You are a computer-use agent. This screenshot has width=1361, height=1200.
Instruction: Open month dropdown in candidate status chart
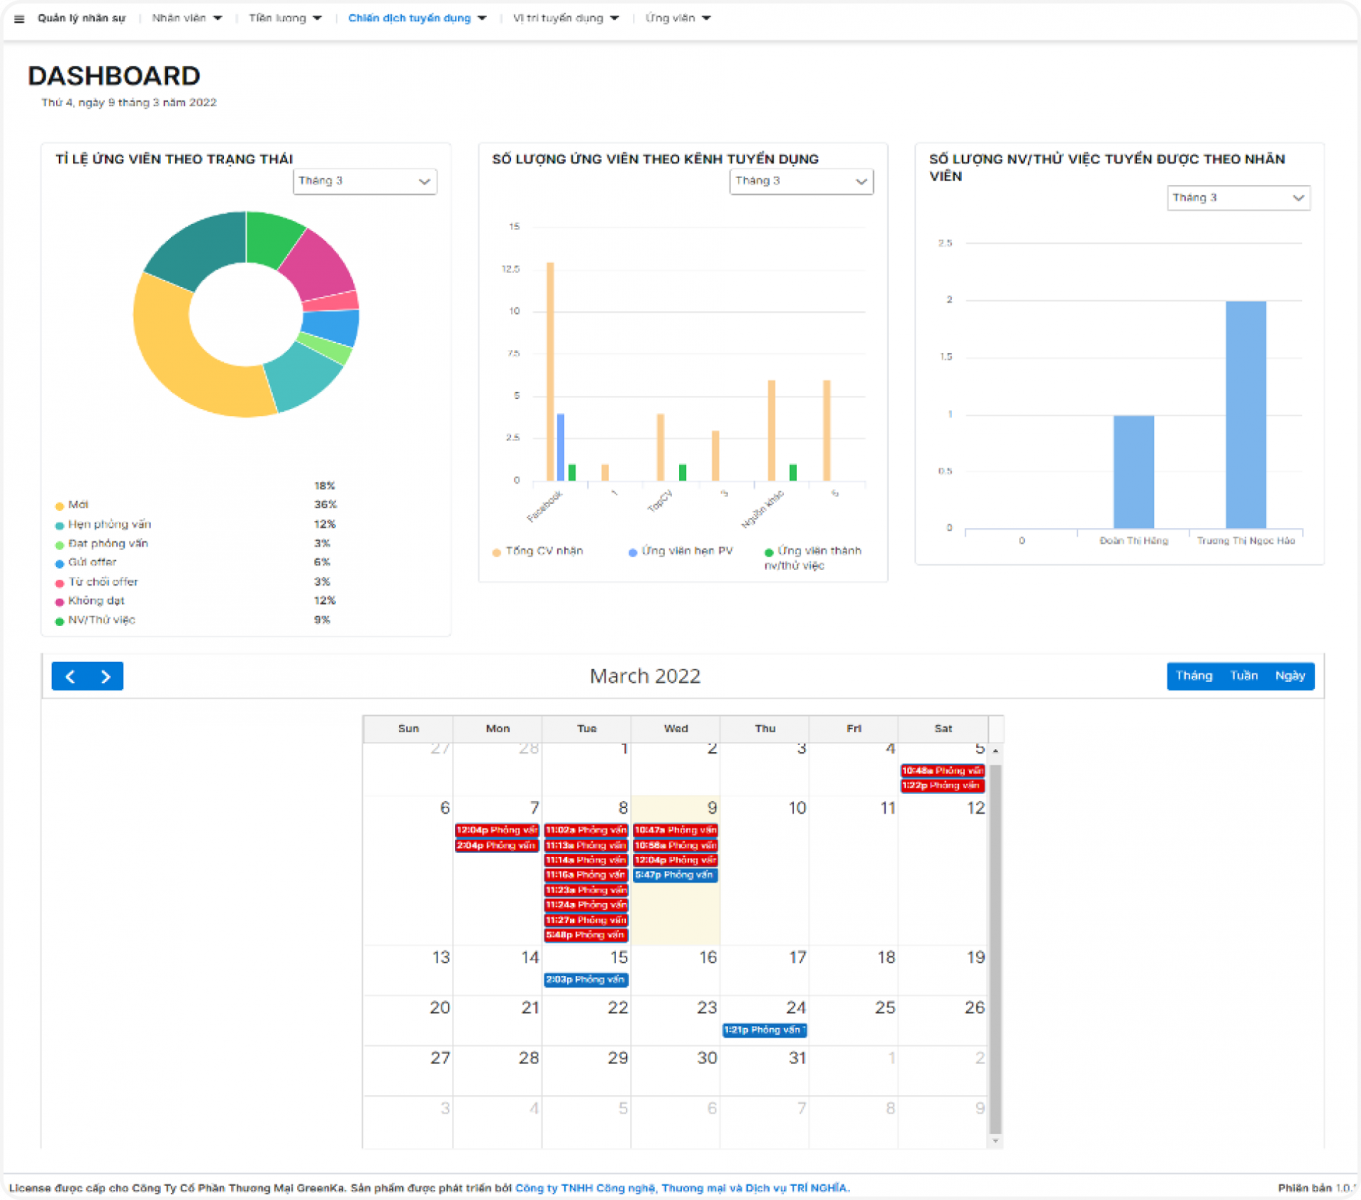[365, 181]
